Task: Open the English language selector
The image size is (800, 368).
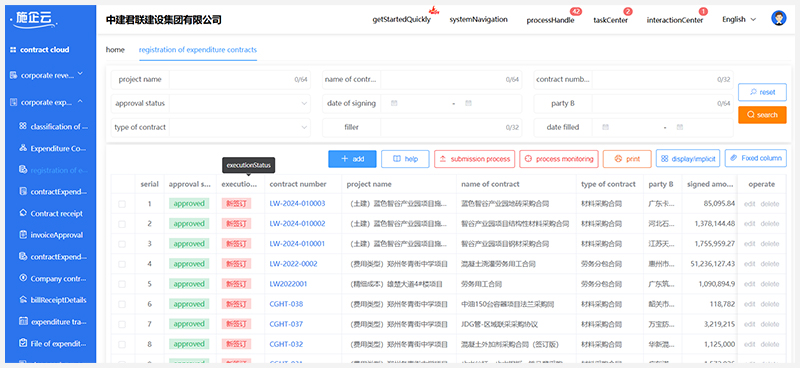Action: pyautogui.click(x=739, y=19)
